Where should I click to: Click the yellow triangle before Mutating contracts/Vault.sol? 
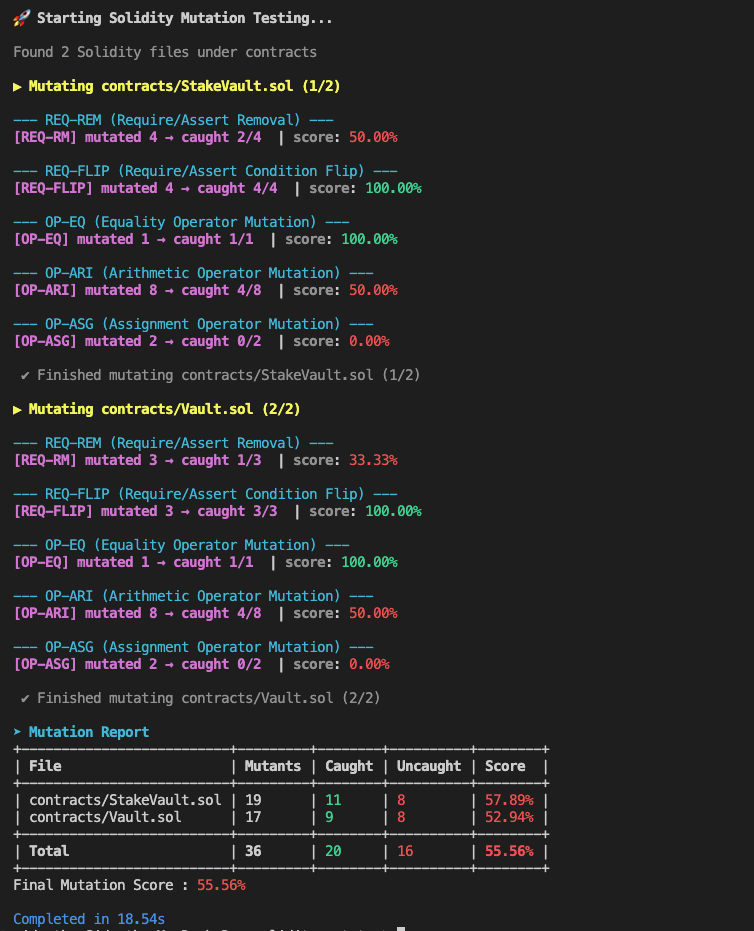coord(17,410)
